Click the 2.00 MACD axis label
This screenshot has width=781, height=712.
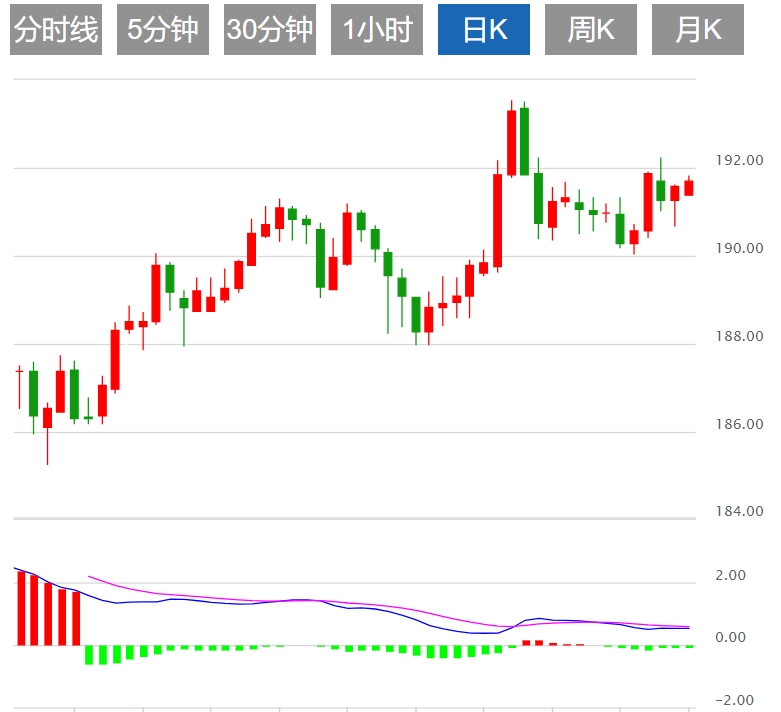[x=730, y=575]
